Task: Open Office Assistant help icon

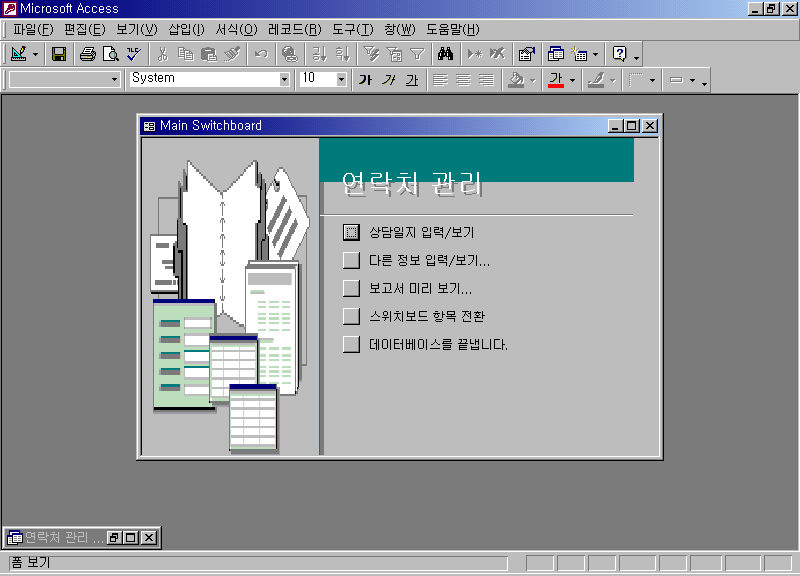Action: coord(619,54)
